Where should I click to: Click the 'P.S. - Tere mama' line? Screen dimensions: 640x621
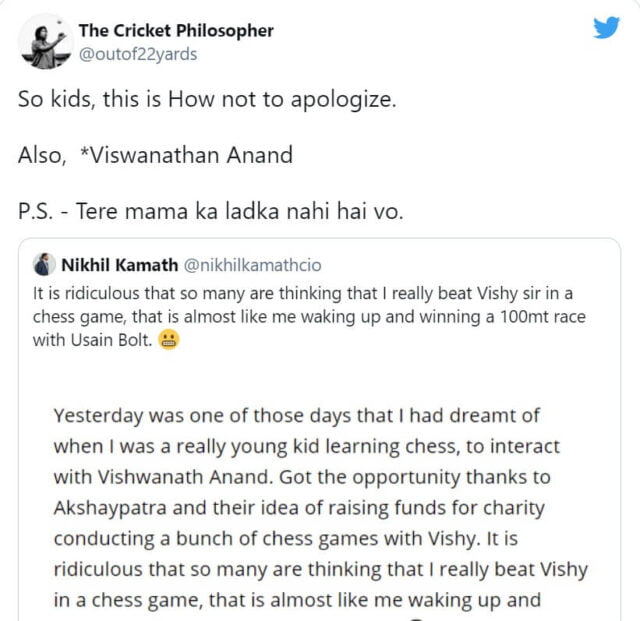coord(210,212)
